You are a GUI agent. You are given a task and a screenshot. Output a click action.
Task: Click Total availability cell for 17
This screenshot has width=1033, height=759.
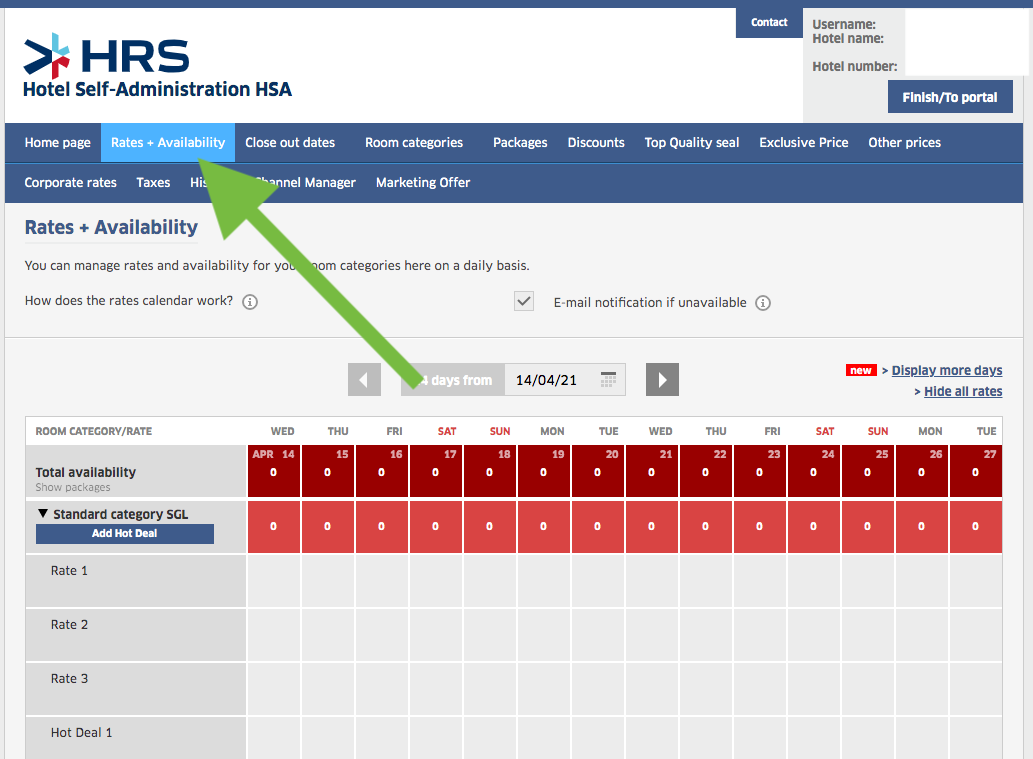click(x=435, y=471)
